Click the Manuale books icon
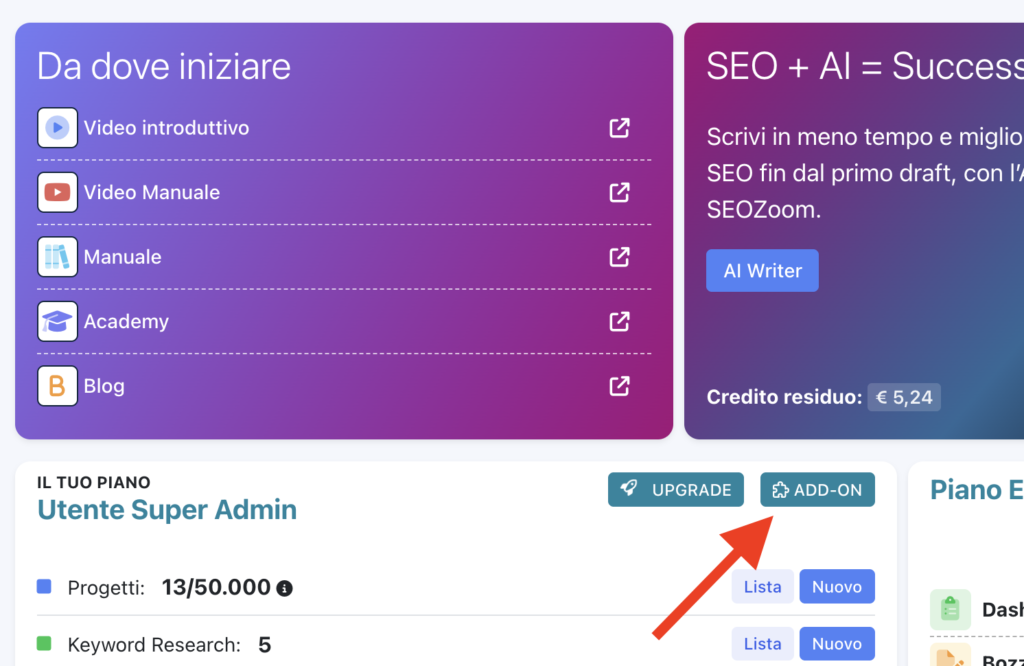Image resolution: width=1024 pixels, height=666 pixels. click(x=57, y=257)
